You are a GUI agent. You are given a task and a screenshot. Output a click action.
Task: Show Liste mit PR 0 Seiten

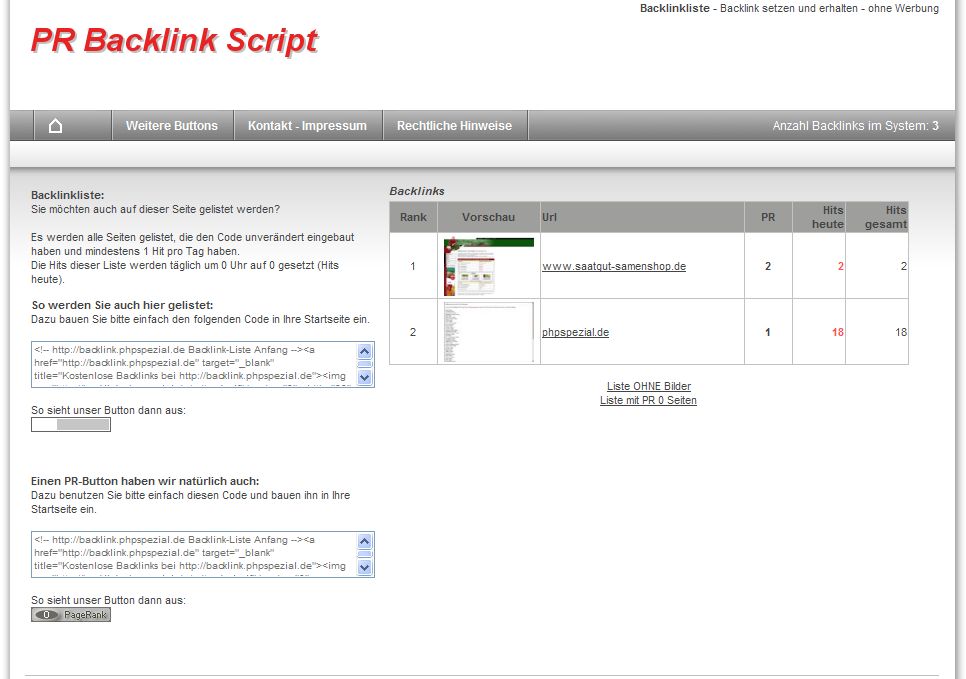click(x=648, y=400)
